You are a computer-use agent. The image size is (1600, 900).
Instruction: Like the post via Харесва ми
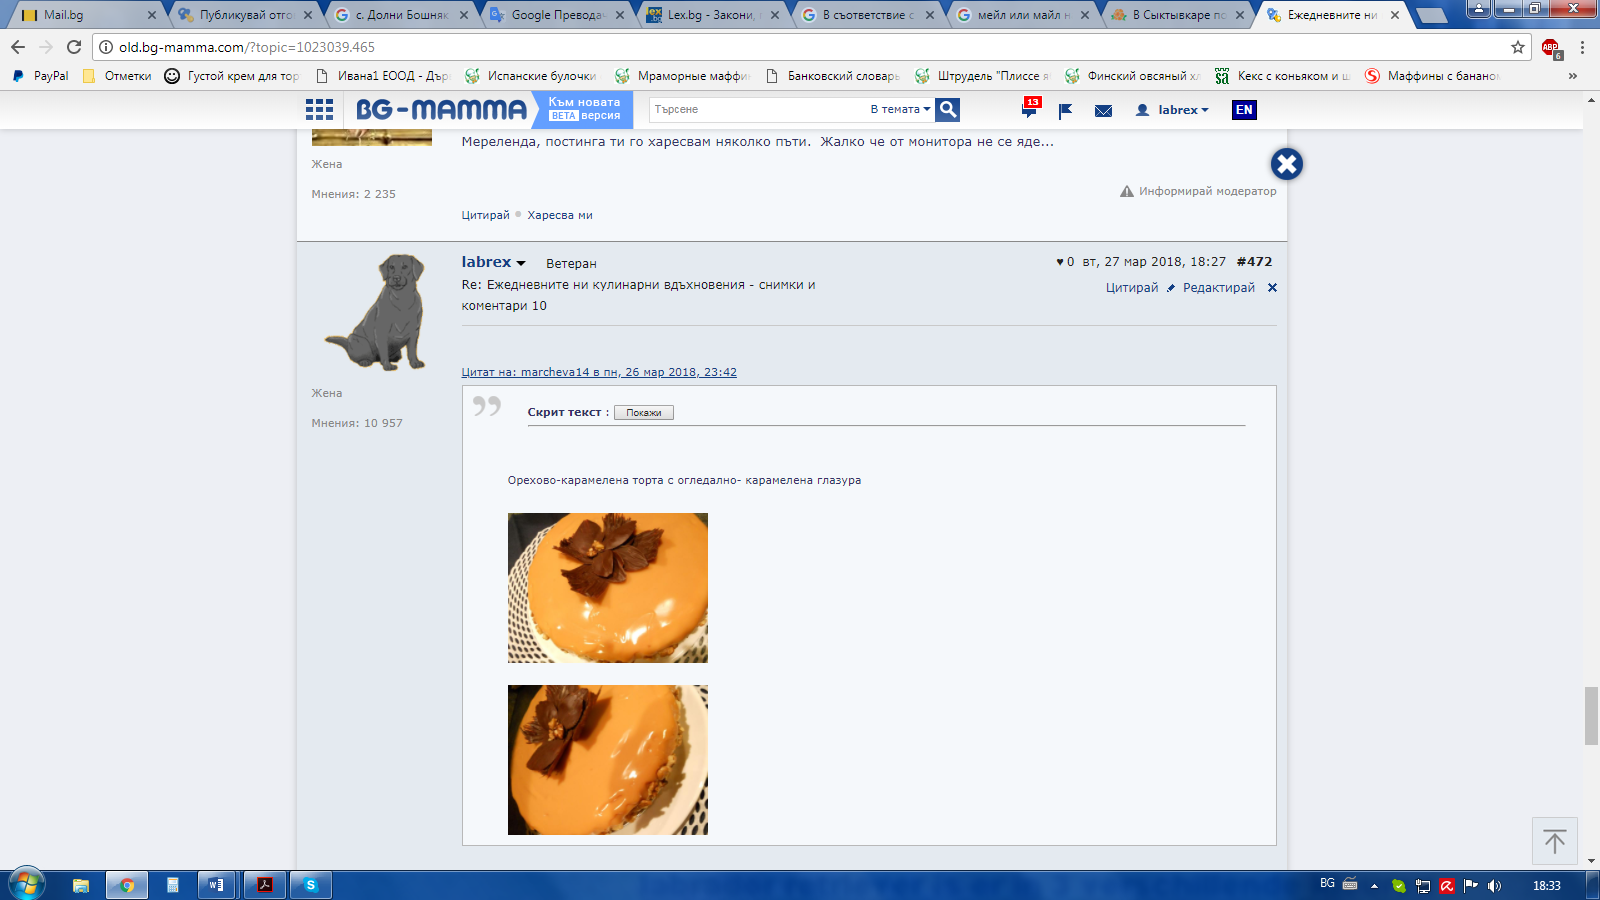point(560,215)
